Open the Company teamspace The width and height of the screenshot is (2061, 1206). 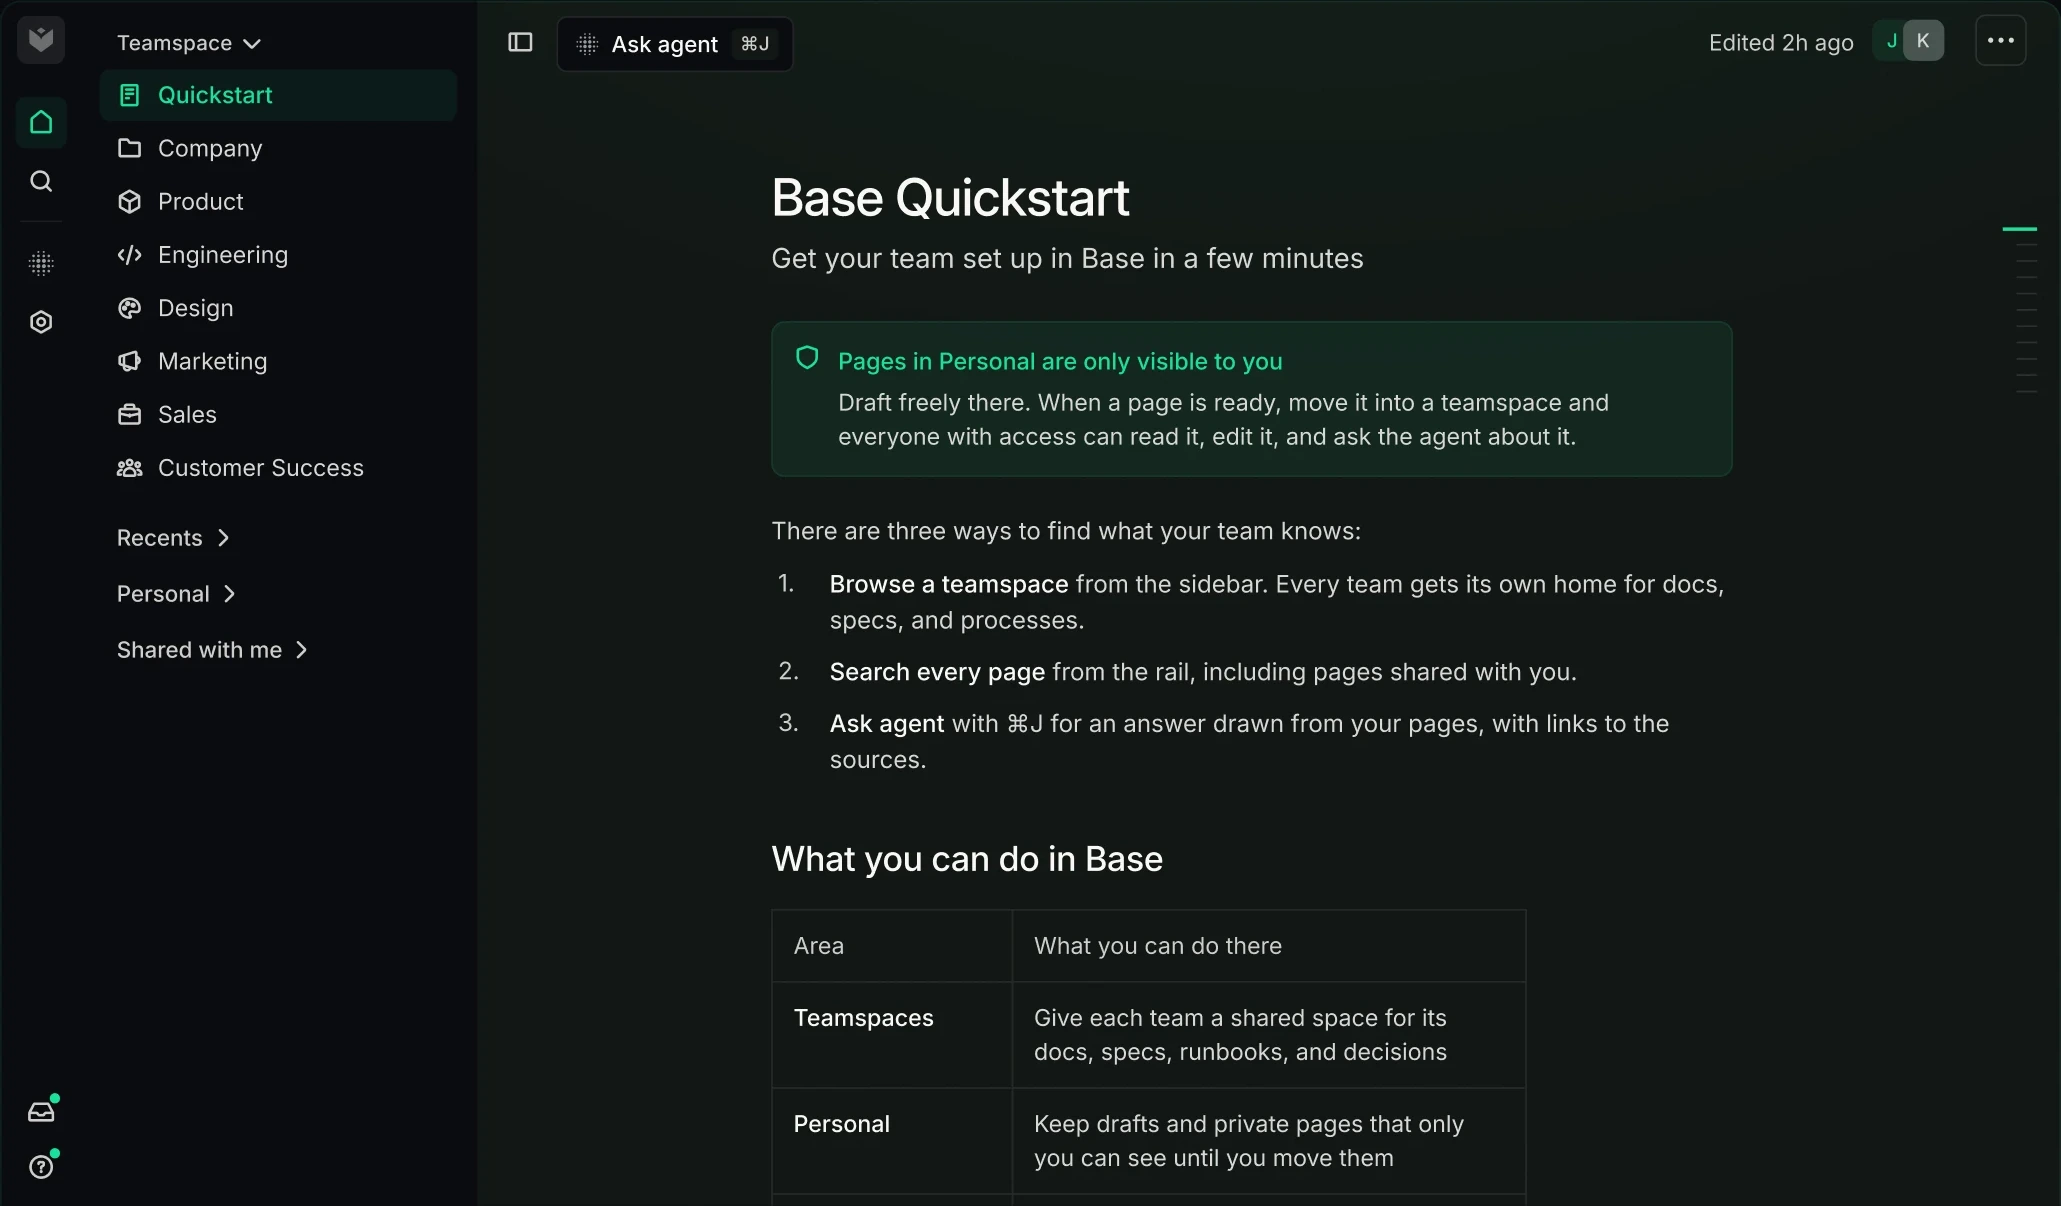click(279, 148)
